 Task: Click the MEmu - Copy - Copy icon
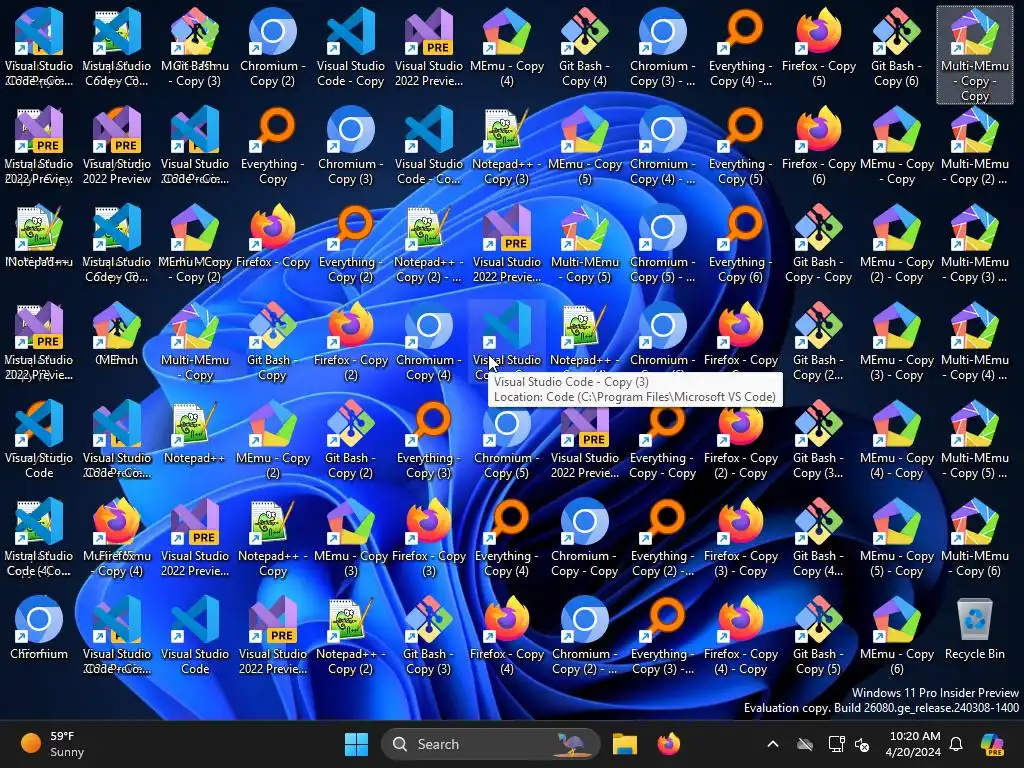pyautogui.click(x=896, y=147)
